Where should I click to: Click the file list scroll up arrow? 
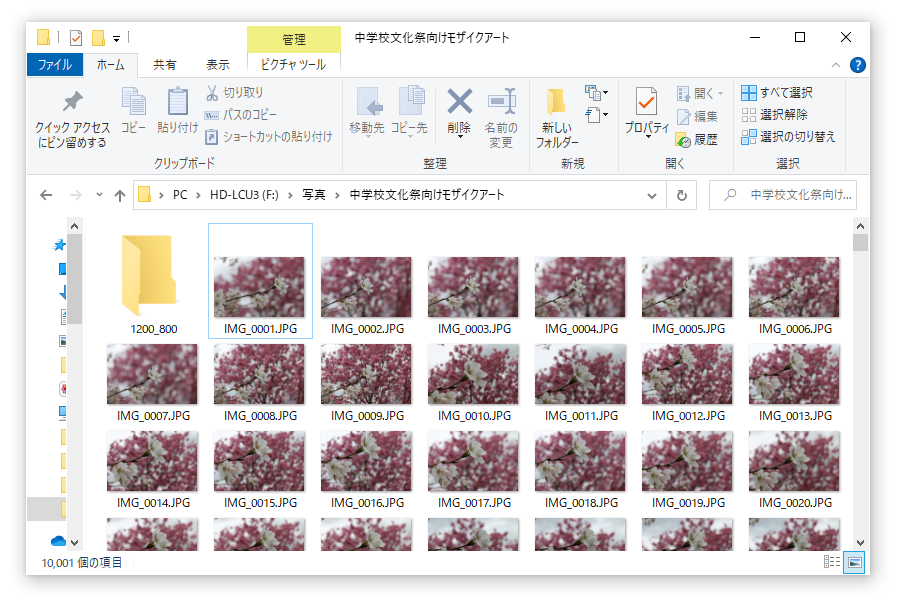[x=860, y=226]
